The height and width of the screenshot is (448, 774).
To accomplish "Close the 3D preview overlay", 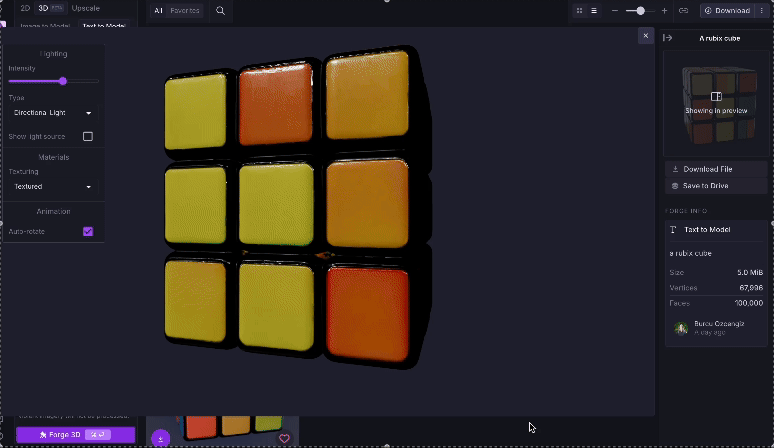I will pyautogui.click(x=646, y=36).
